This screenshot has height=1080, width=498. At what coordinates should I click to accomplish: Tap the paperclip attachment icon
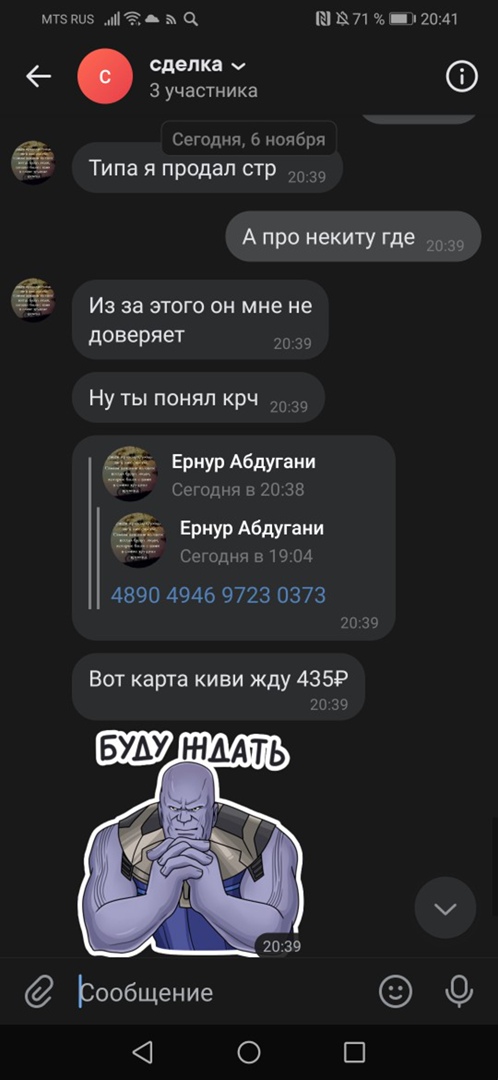pyautogui.click(x=39, y=993)
